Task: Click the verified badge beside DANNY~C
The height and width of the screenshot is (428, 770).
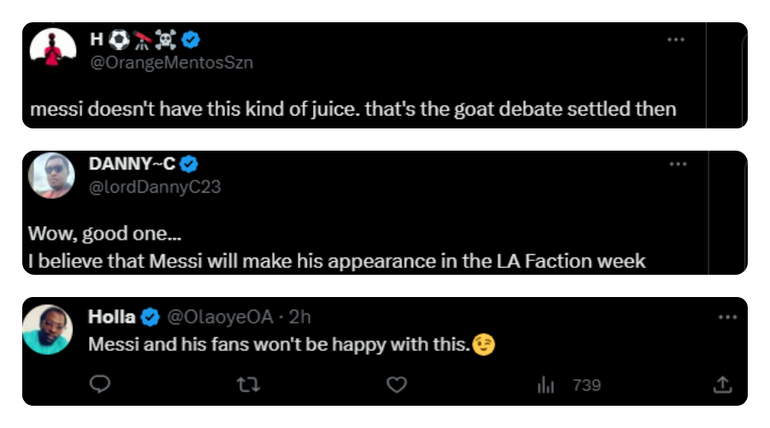Action: (x=188, y=163)
